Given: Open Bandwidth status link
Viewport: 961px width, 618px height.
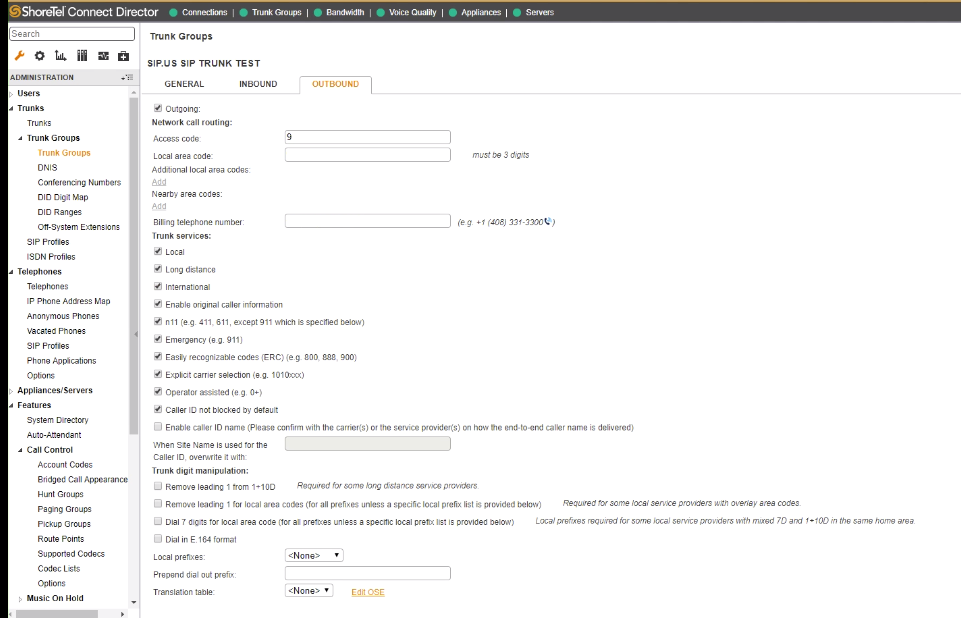Looking at the screenshot, I should pos(345,12).
